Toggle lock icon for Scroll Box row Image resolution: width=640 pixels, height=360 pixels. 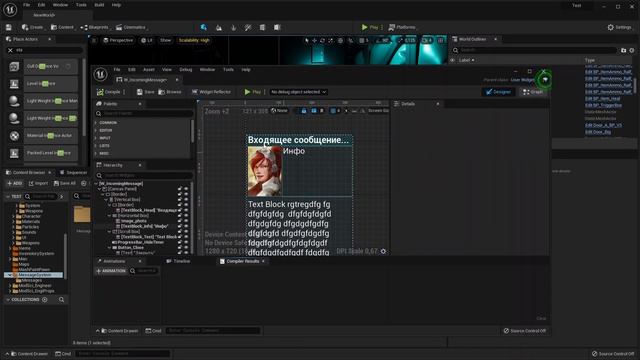(180, 231)
